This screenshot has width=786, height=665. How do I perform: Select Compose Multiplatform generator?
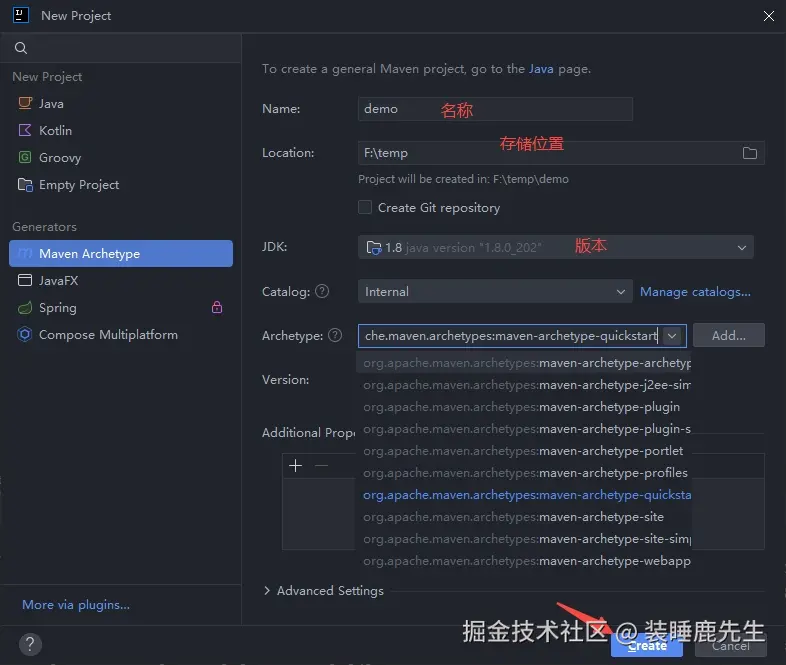pos(120,335)
